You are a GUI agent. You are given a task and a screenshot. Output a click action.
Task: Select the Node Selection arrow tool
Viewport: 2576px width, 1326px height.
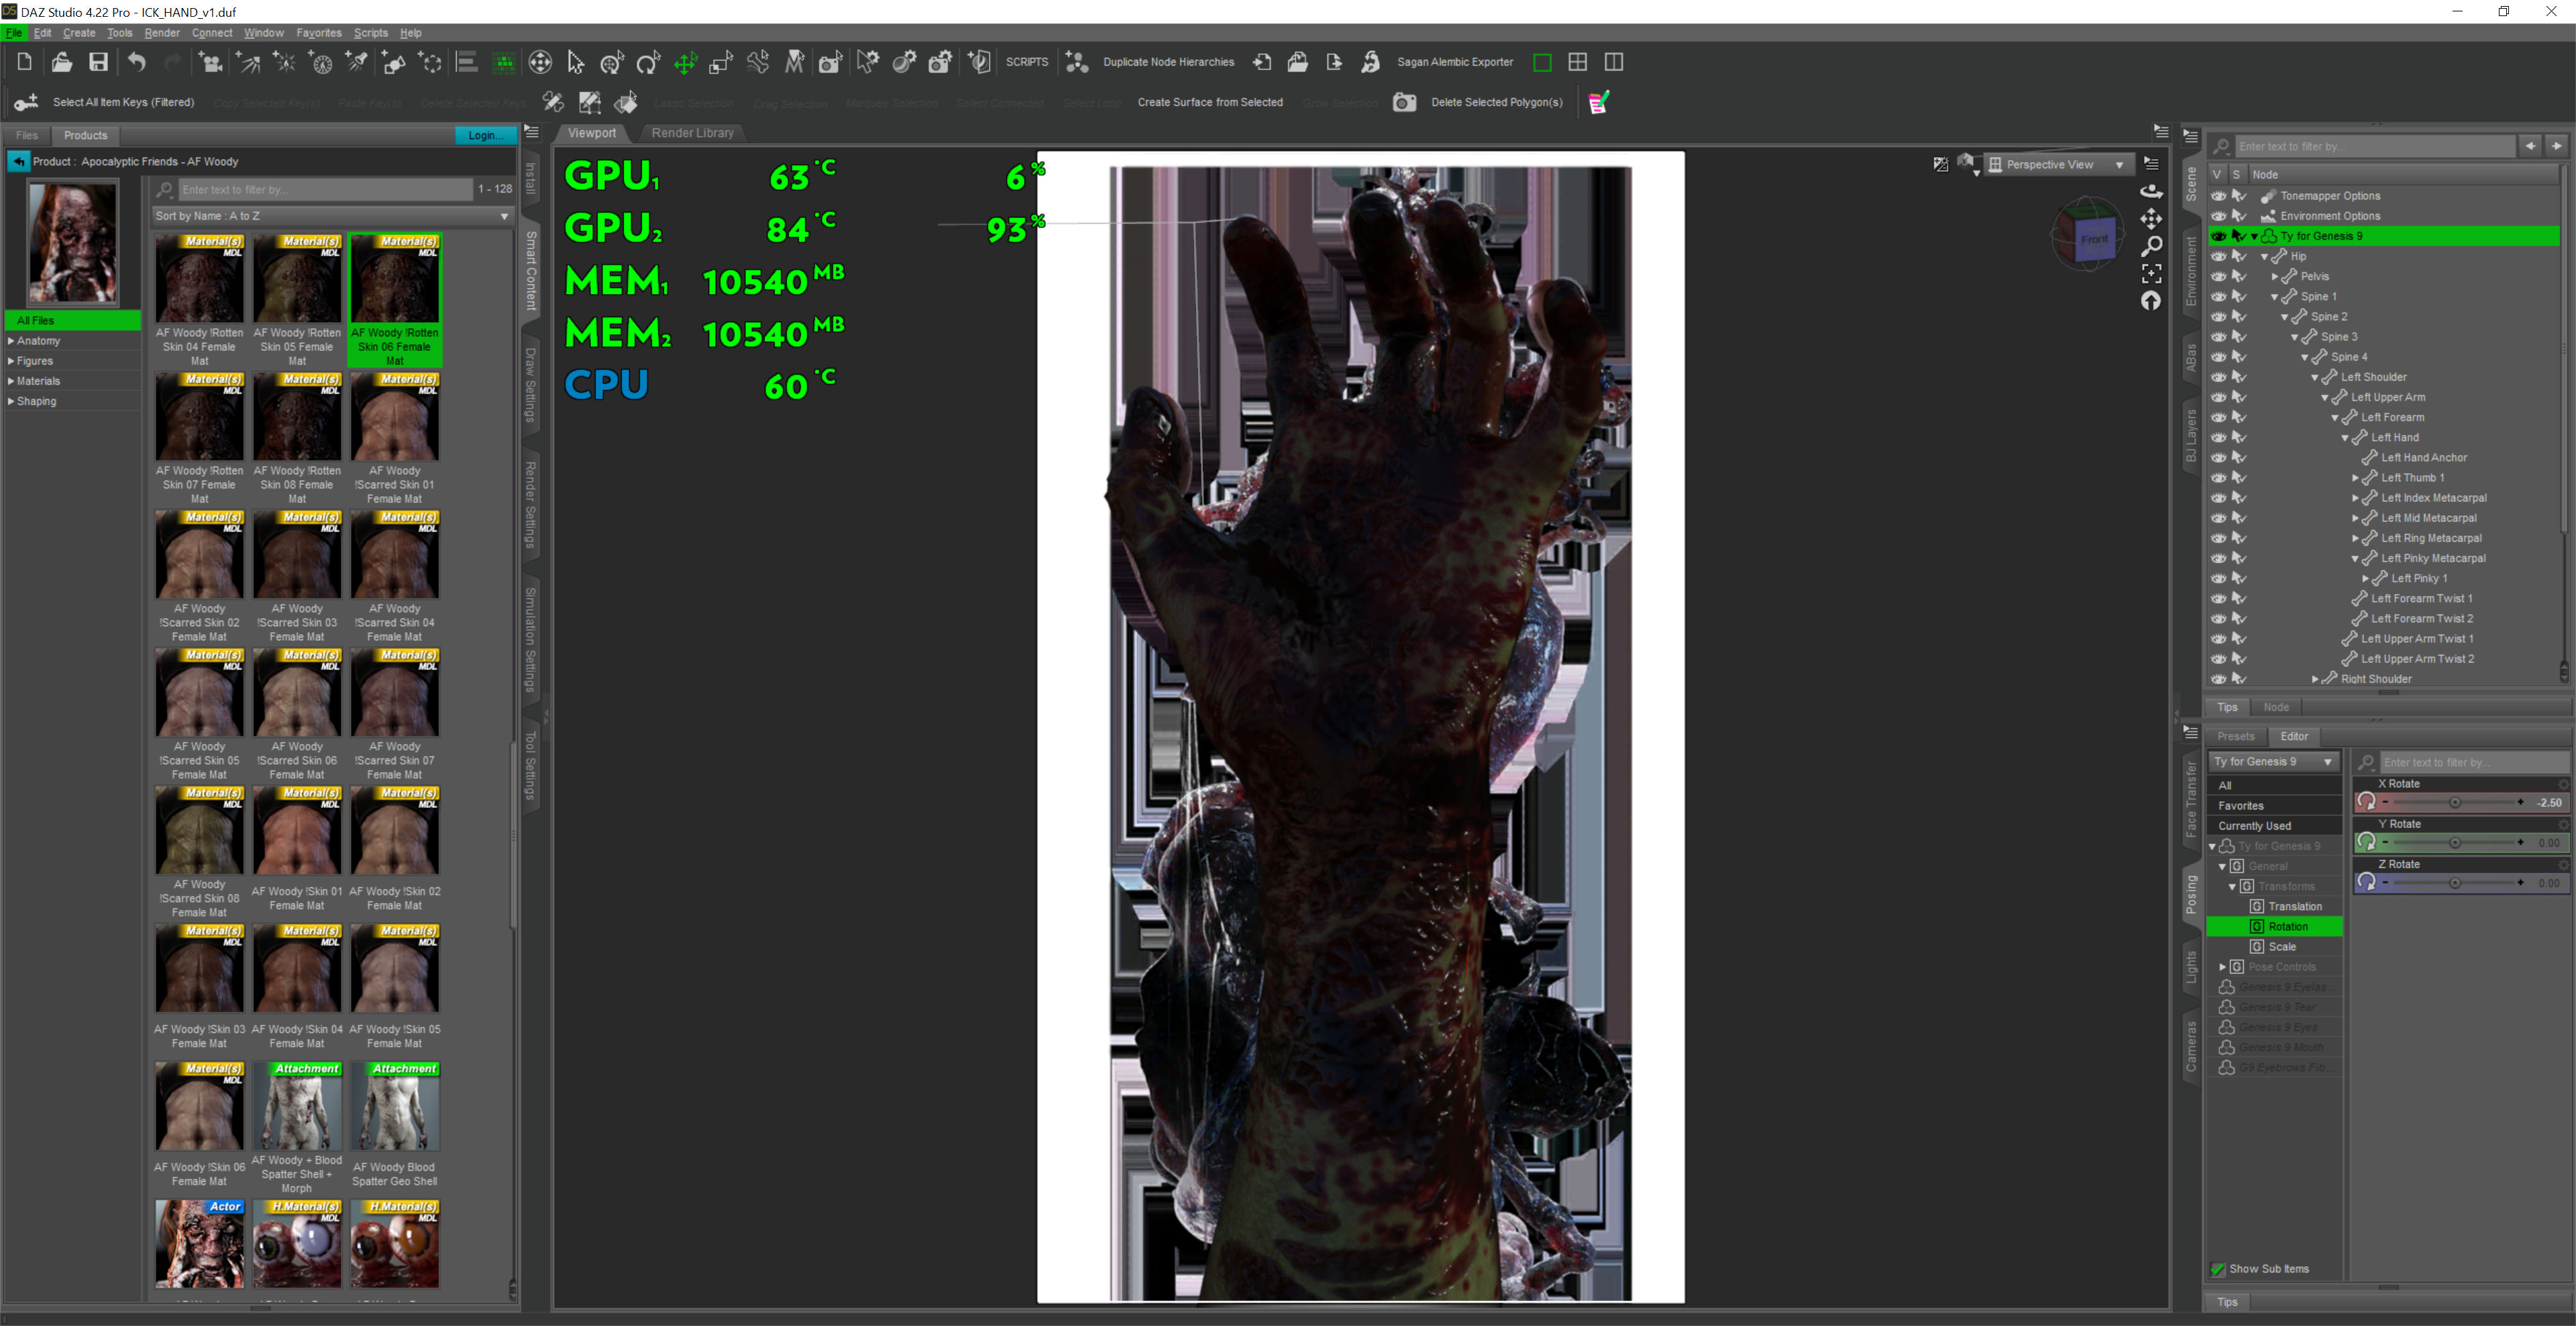click(575, 63)
